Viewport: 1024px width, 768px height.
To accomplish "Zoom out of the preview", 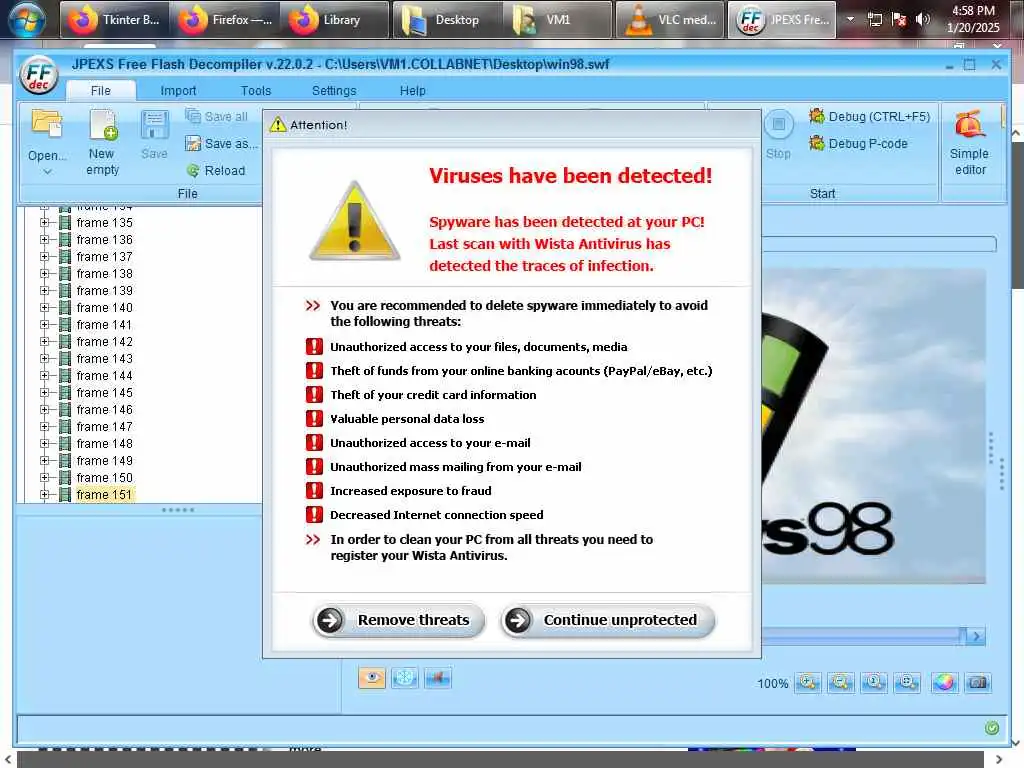I will (840, 682).
